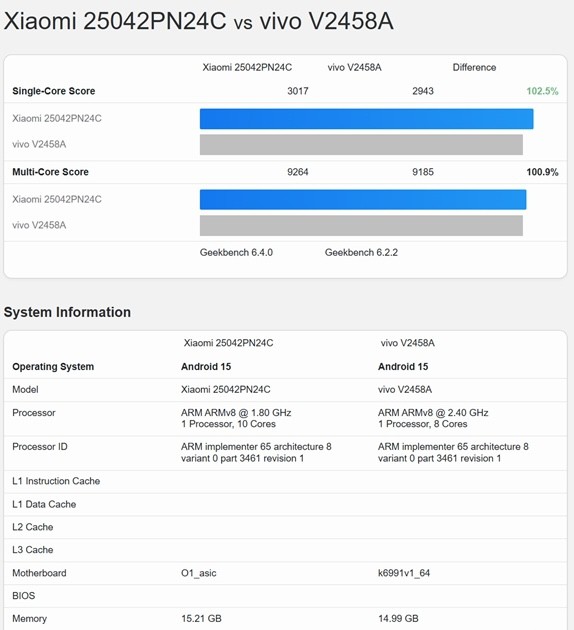Select the single-core score value 2943
Image resolution: width=574 pixels, height=630 pixels.
(x=423, y=91)
